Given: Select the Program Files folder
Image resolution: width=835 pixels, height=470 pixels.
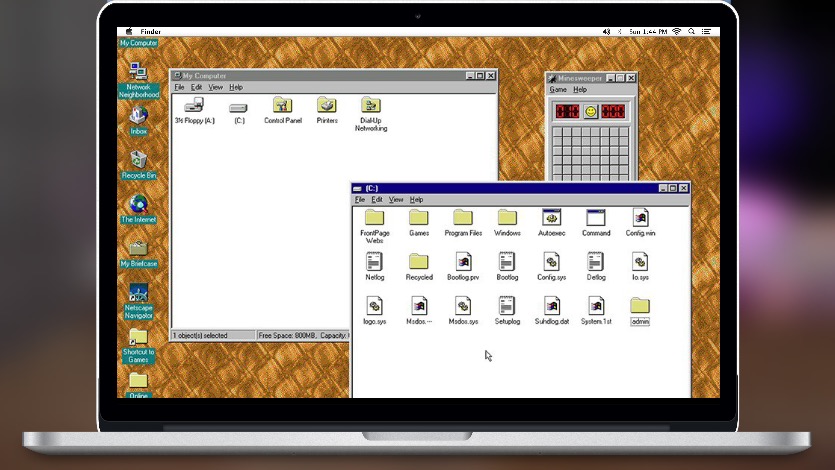Looking at the screenshot, I should tap(463, 222).
